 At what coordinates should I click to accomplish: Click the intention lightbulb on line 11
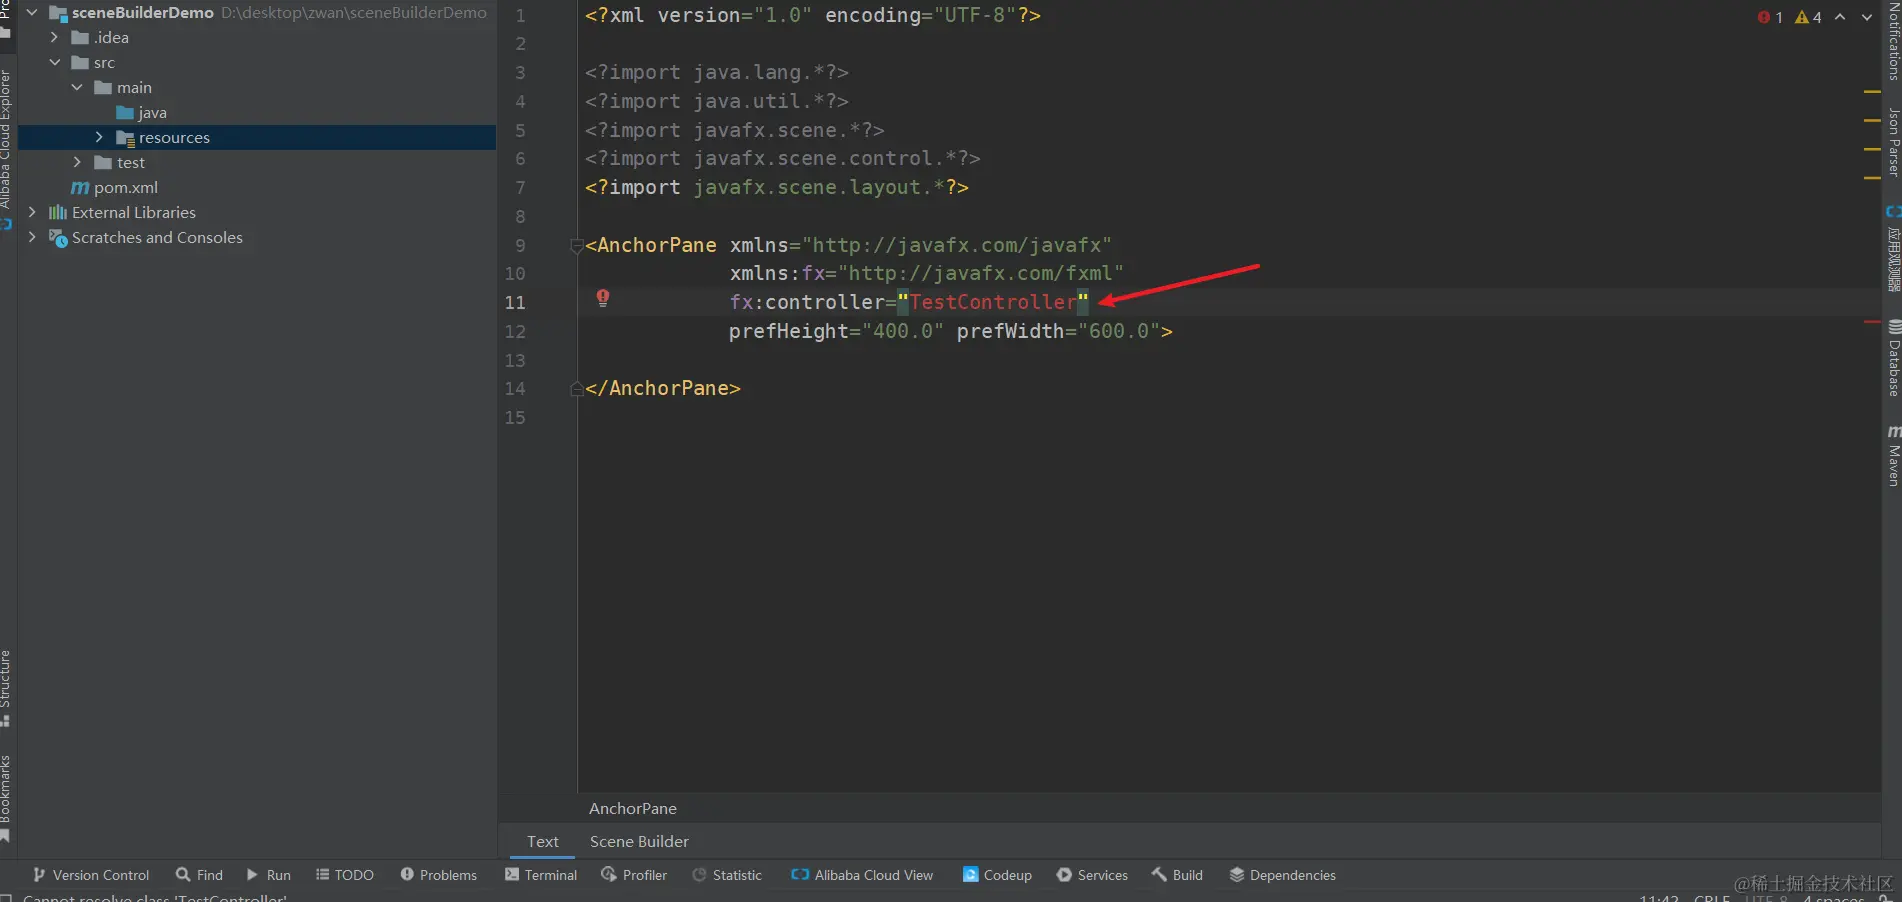click(603, 298)
